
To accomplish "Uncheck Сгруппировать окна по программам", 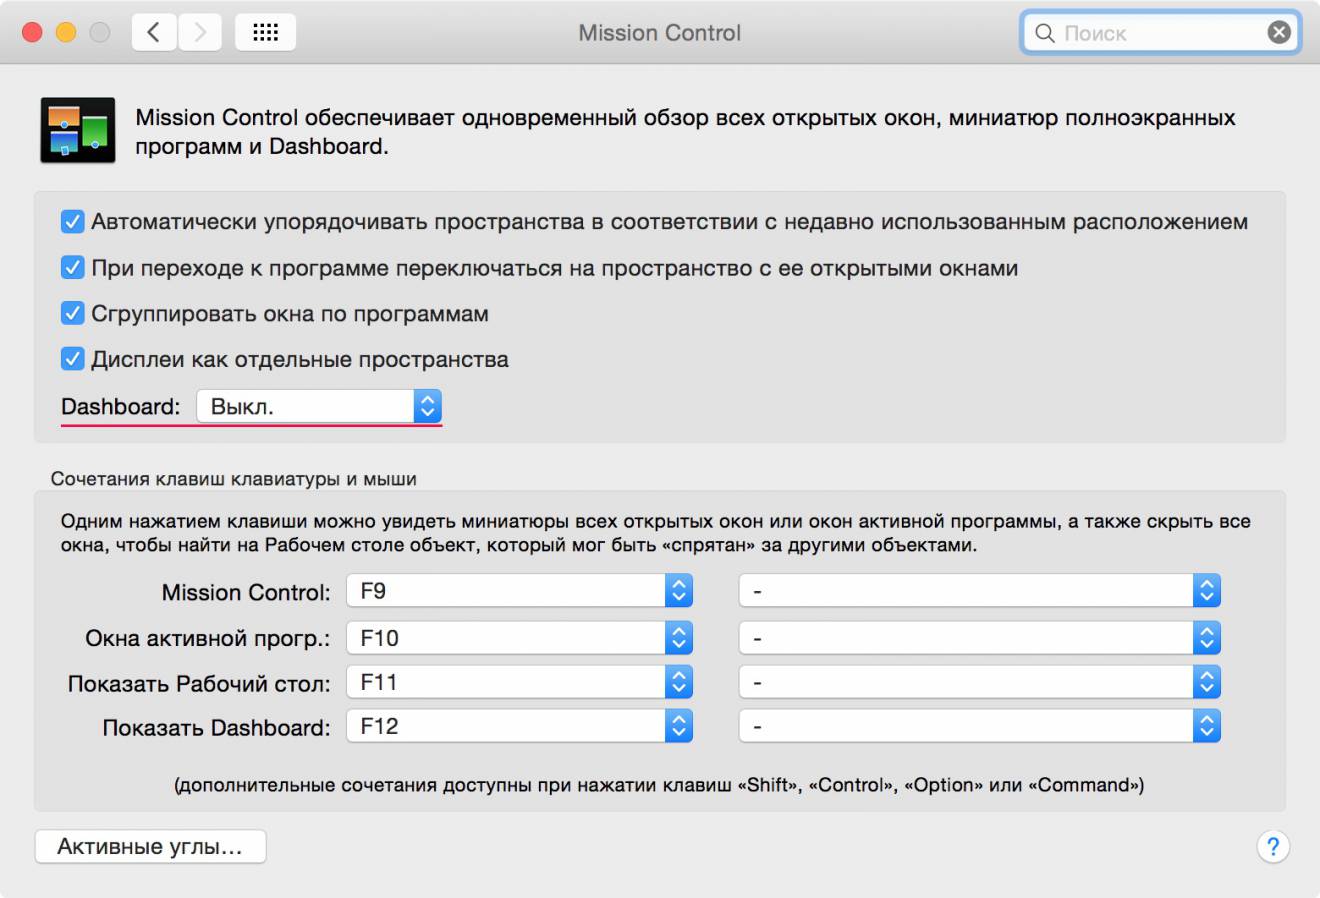I will [72, 313].
